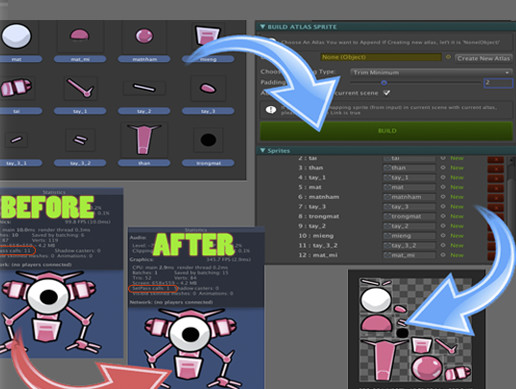Open the Trim Minimum dropdown

[x=431, y=72]
